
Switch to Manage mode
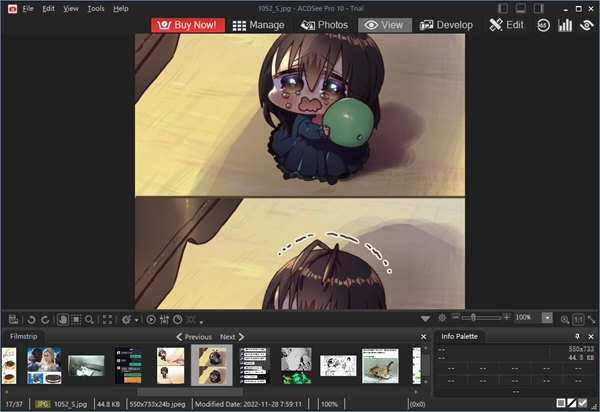(258, 25)
